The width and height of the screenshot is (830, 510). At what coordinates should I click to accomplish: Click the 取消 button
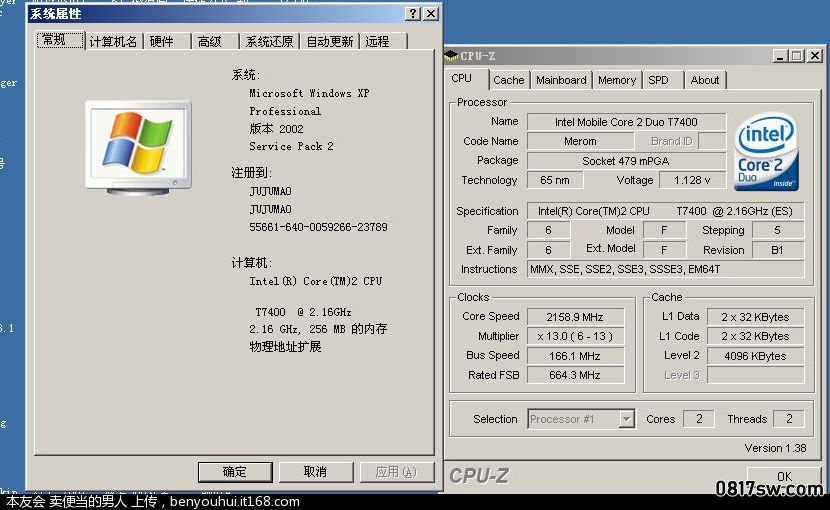click(x=315, y=472)
